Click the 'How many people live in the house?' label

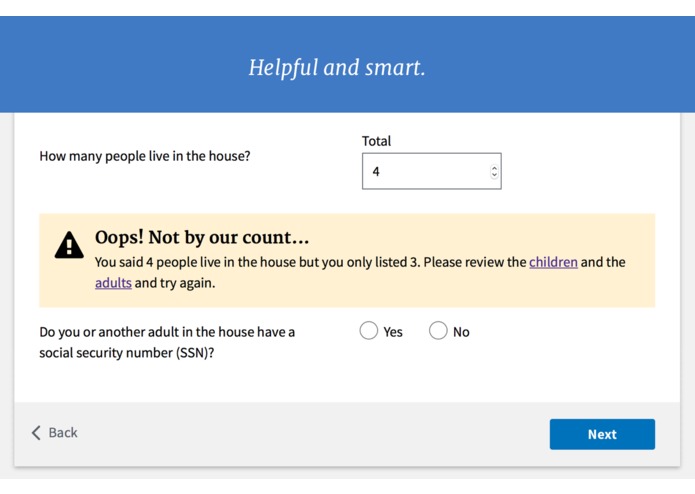[x=144, y=156]
